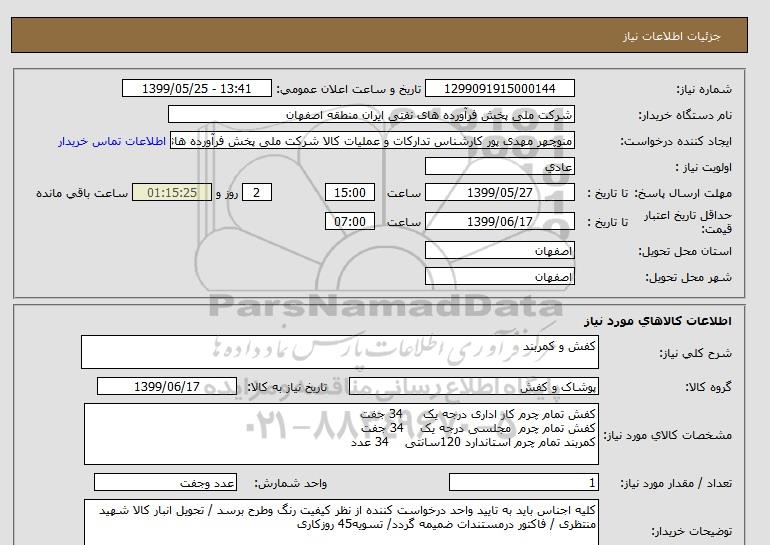Image resolution: width=770 pixels, height=545 pixels.
Task: Click the specification line کمربند تمام چرم استاندارد
Action: [473, 442]
